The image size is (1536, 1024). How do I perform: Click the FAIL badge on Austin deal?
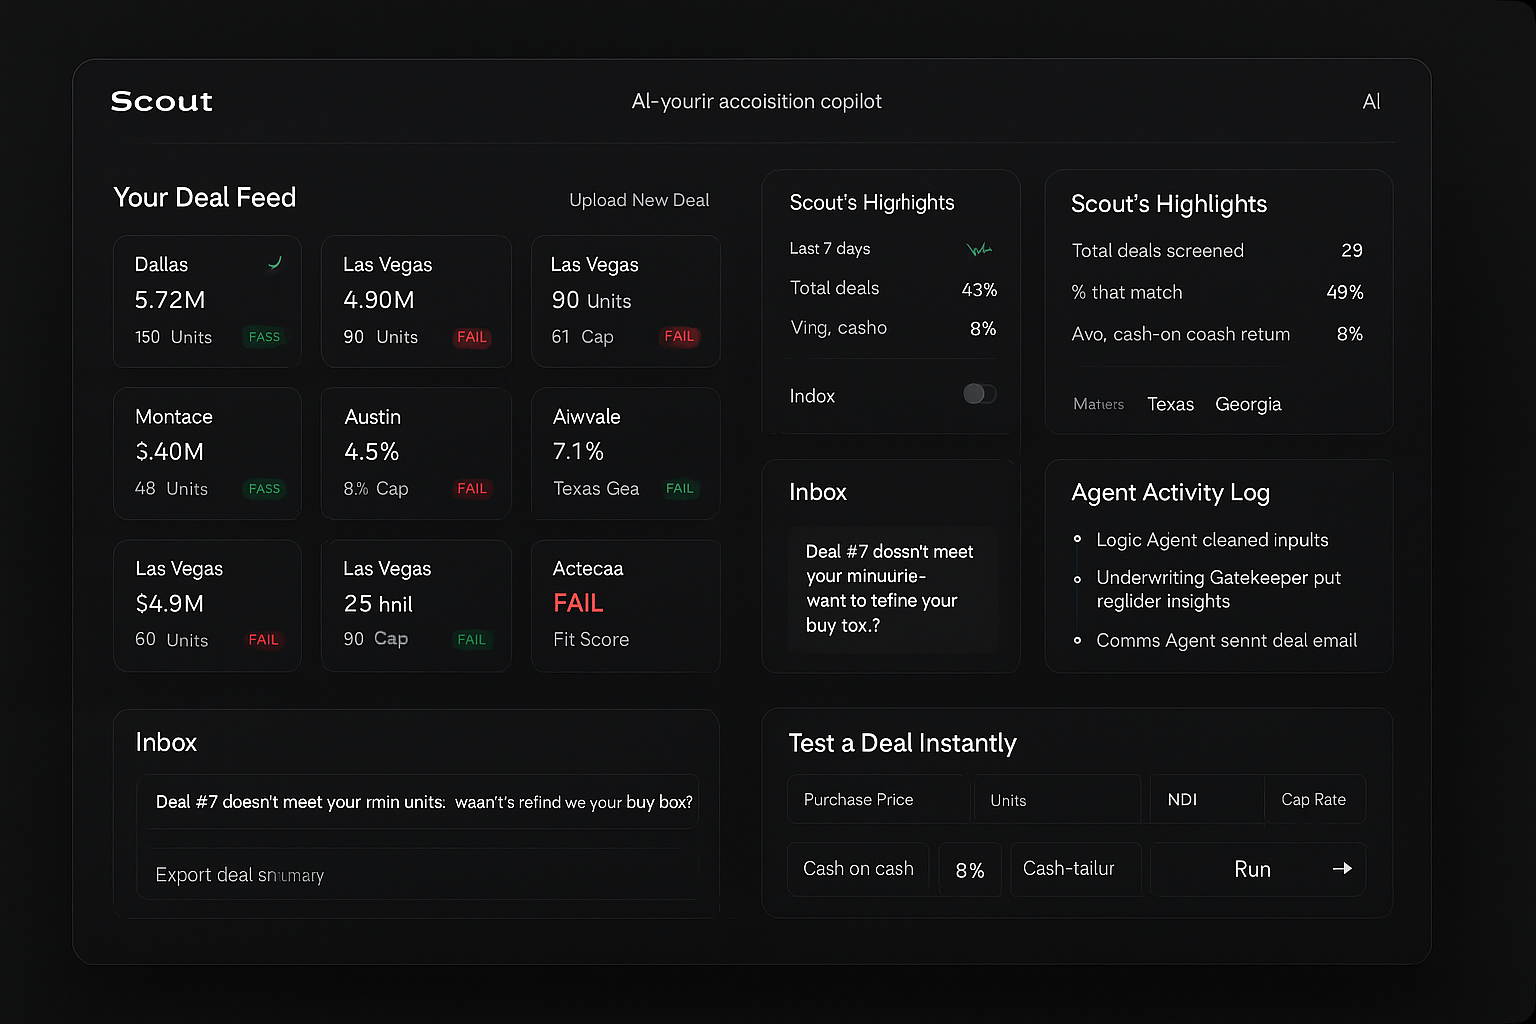point(472,489)
